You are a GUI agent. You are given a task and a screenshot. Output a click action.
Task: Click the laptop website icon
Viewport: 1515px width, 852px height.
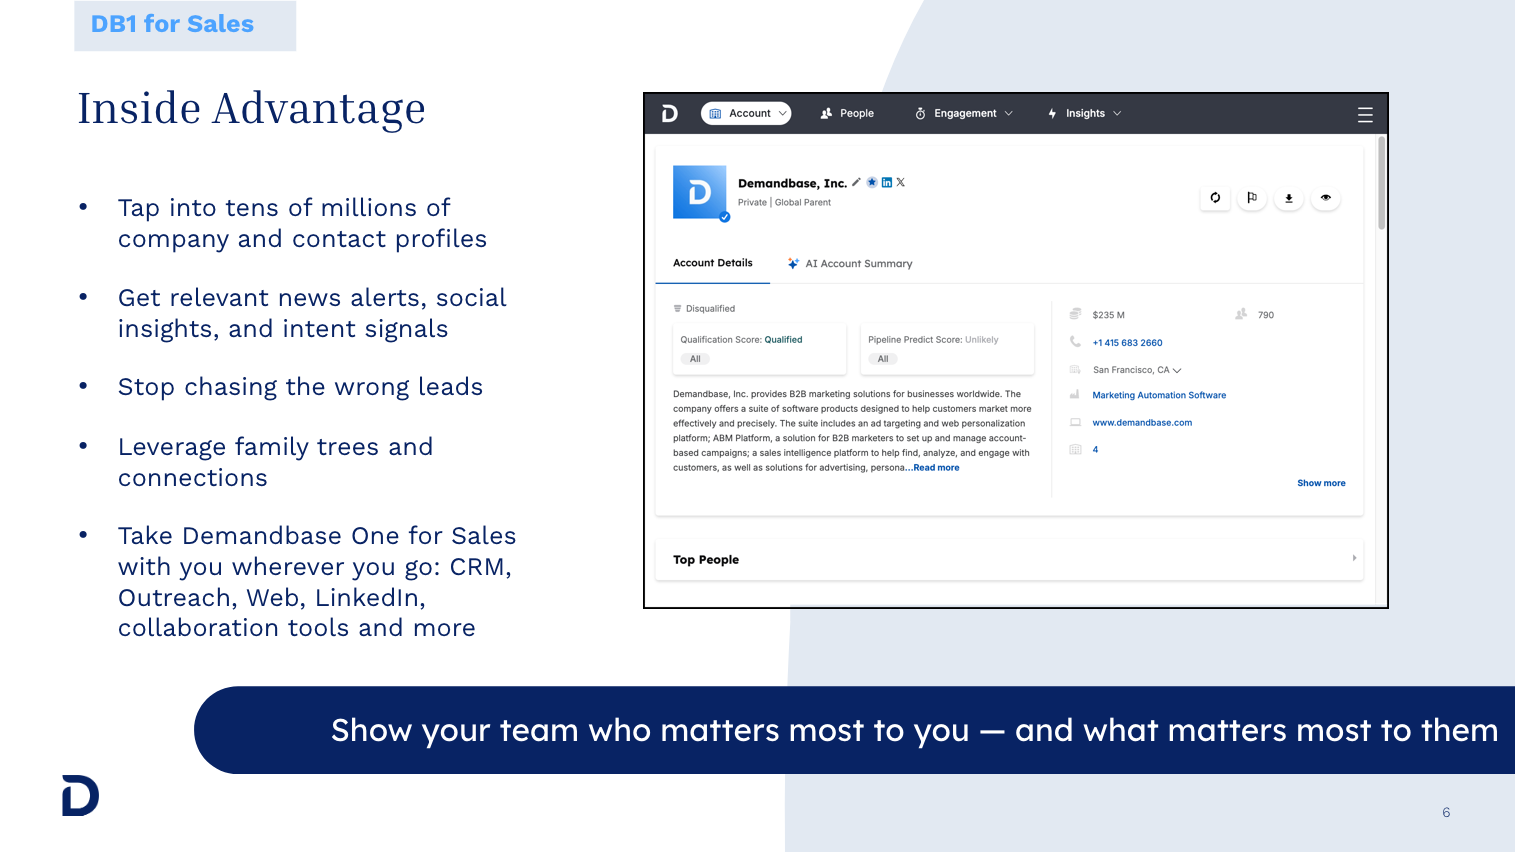[1076, 422]
